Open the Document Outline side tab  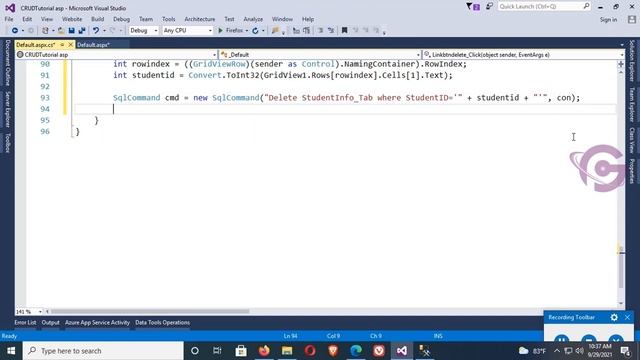click(7, 62)
